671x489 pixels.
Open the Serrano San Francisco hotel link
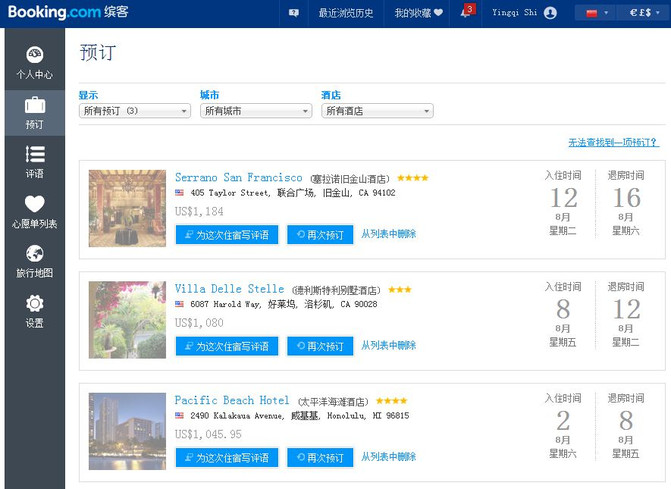tap(238, 178)
